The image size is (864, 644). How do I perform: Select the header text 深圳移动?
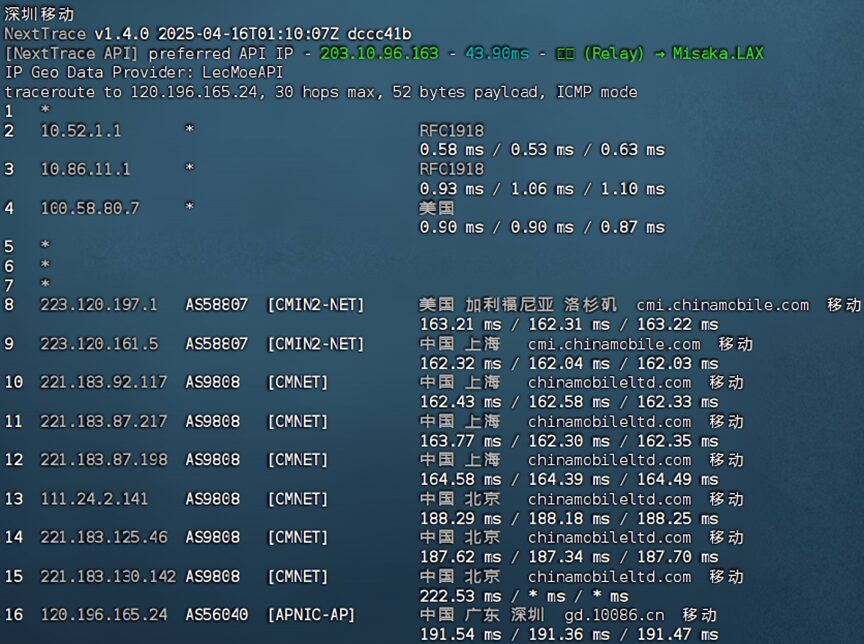pos(39,14)
